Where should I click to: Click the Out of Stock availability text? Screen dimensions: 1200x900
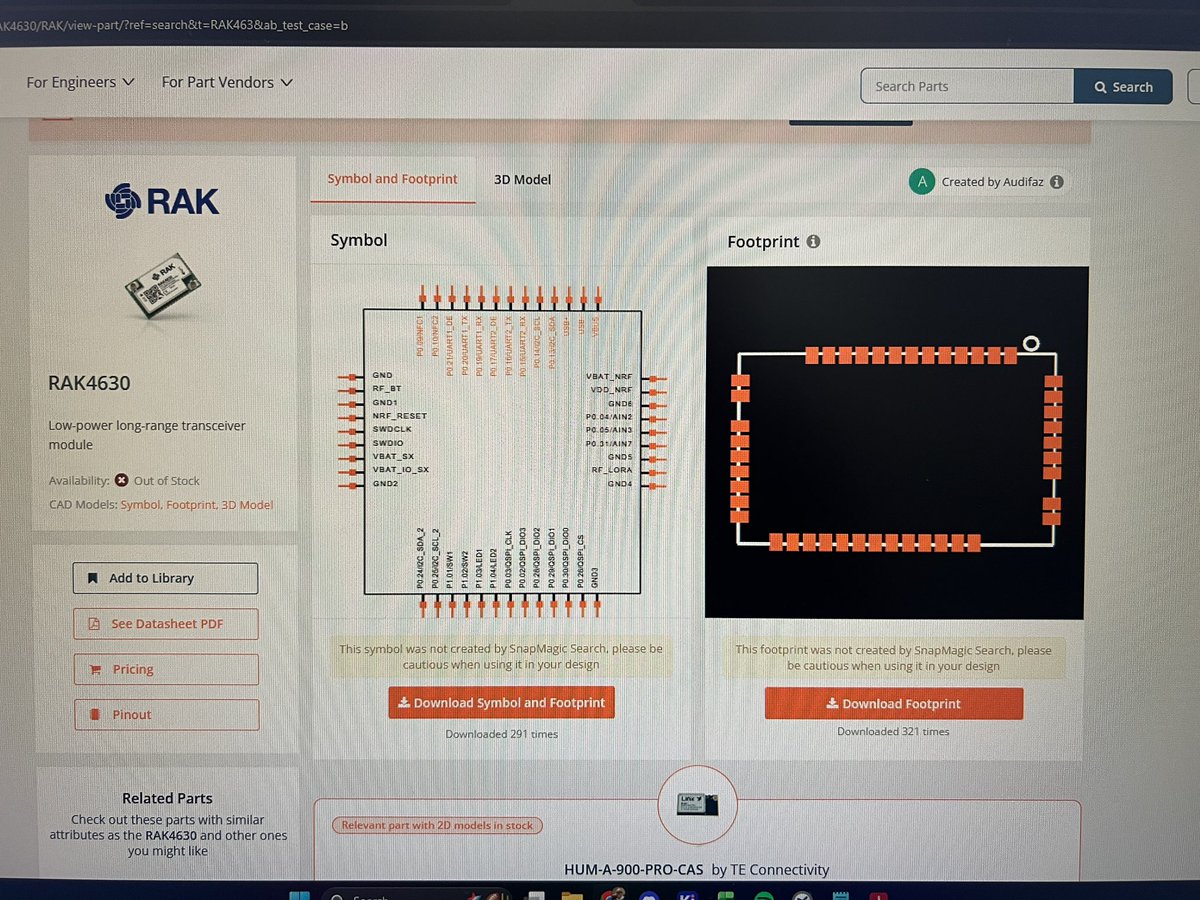[166, 481]
